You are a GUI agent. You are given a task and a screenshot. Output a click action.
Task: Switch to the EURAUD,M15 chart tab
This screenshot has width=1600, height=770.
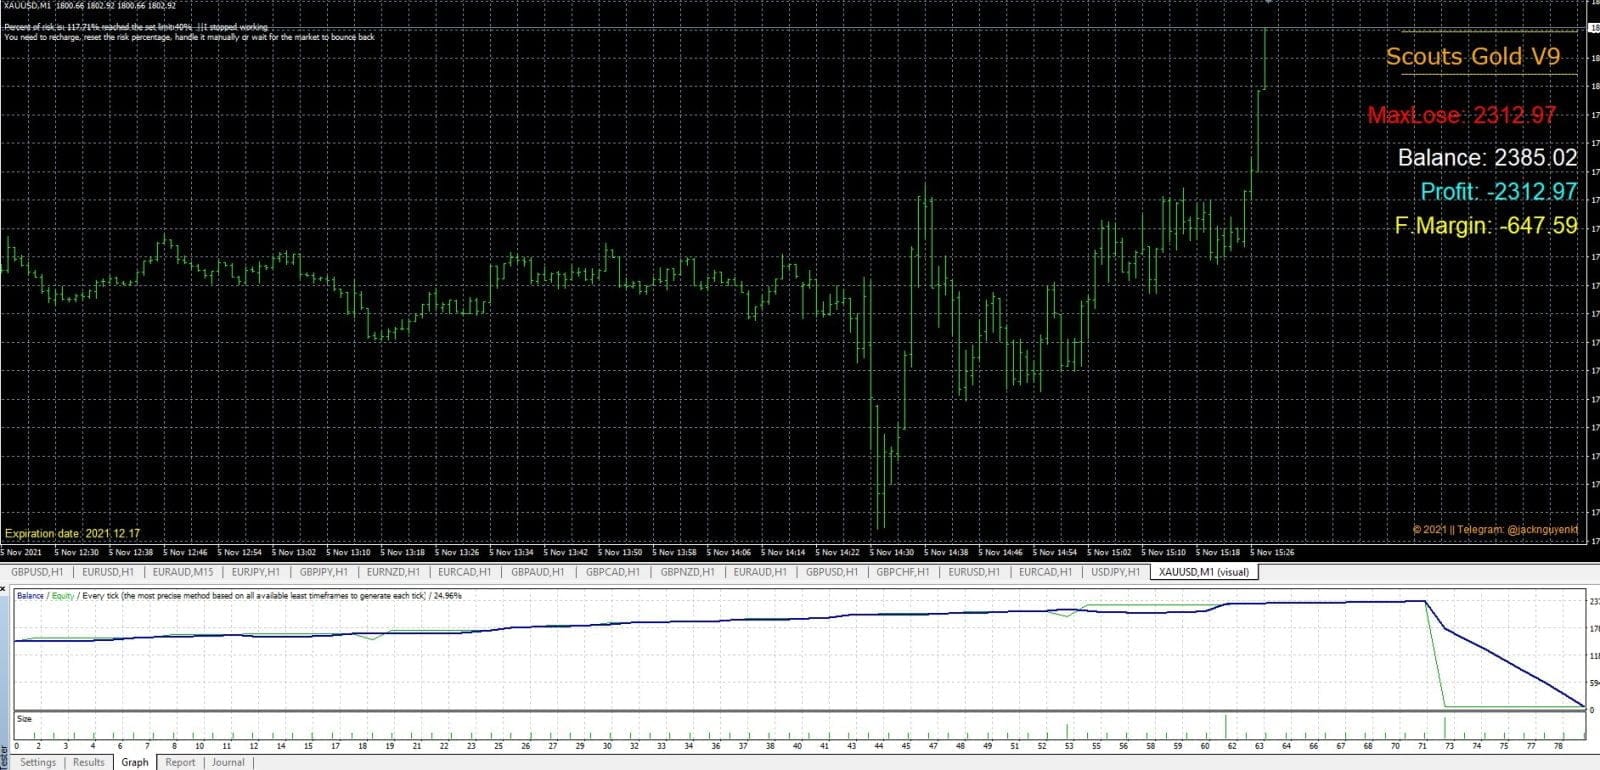pyautogui.click(x=183, y=572)
